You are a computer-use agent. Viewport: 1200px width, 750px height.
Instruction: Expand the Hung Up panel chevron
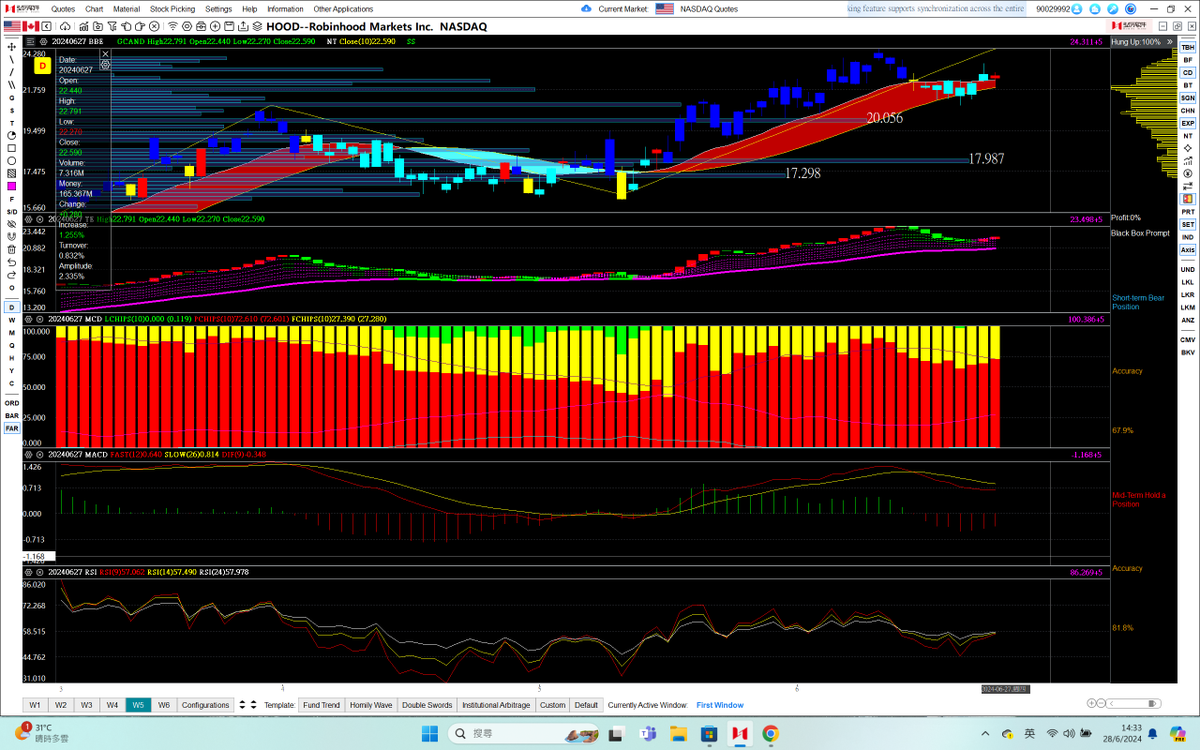pos(1169,42)
